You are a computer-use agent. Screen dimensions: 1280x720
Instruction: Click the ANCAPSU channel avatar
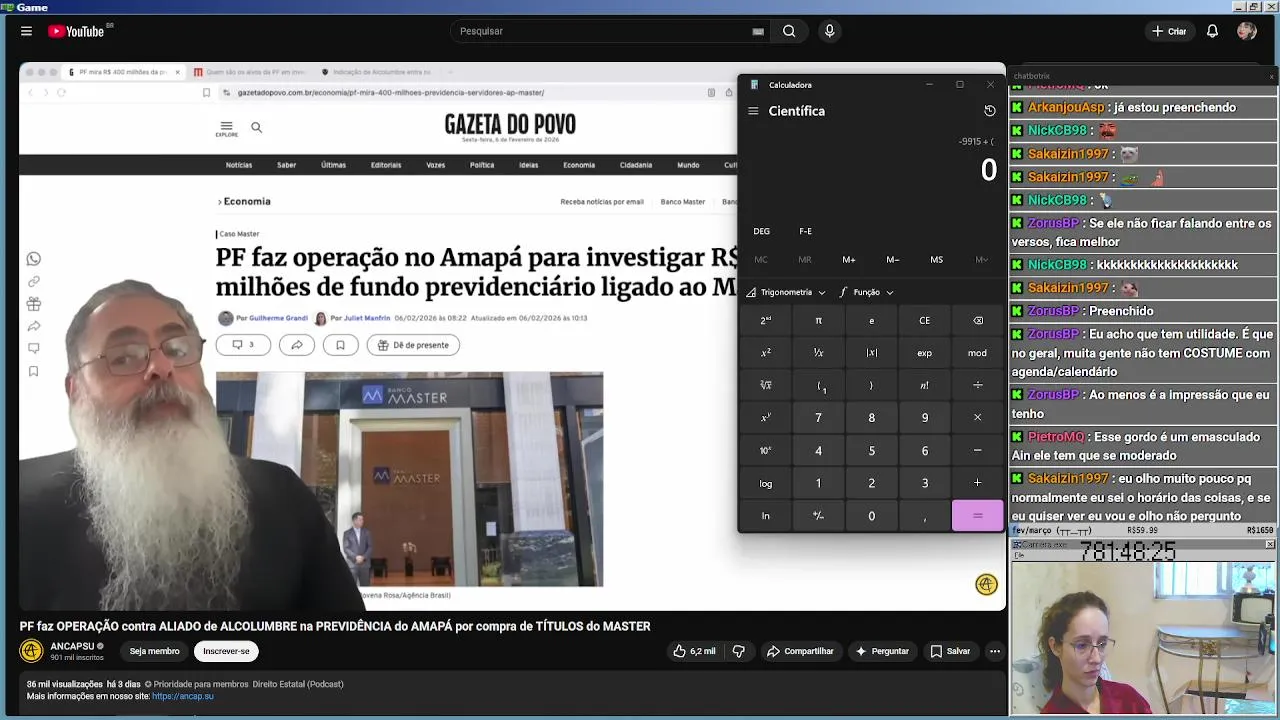click(31, 651)
